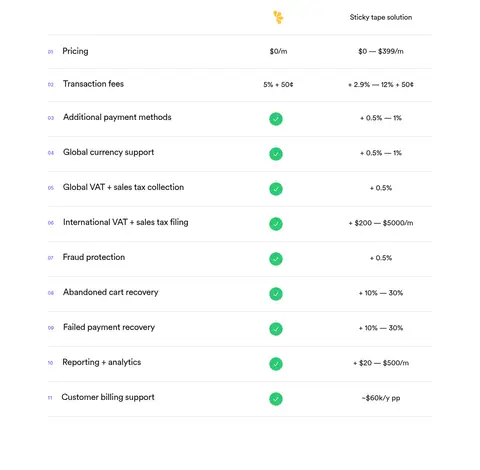Click the $0/m pricing value
The width and height of the screenshot is (480, 470).
point(278,51)
